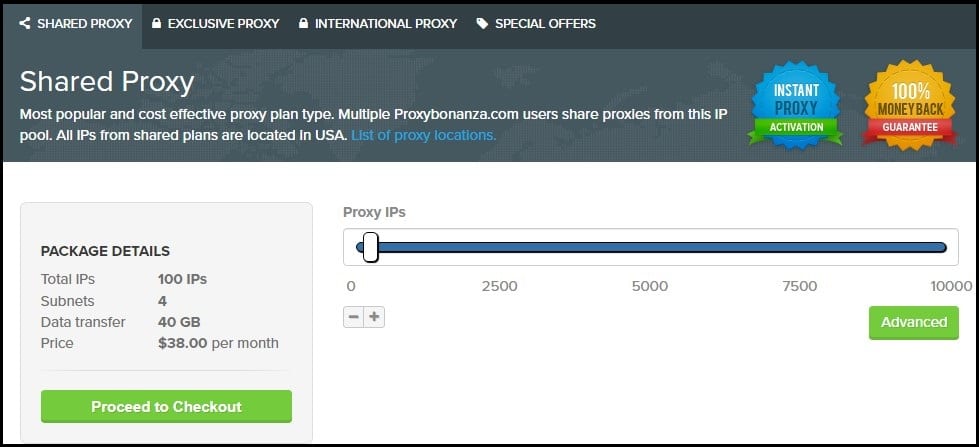The height and width of the screenshot is (447, 979).
Task: Click the share icon beside Shared Proxy
Action: click(x=25, y=23)
